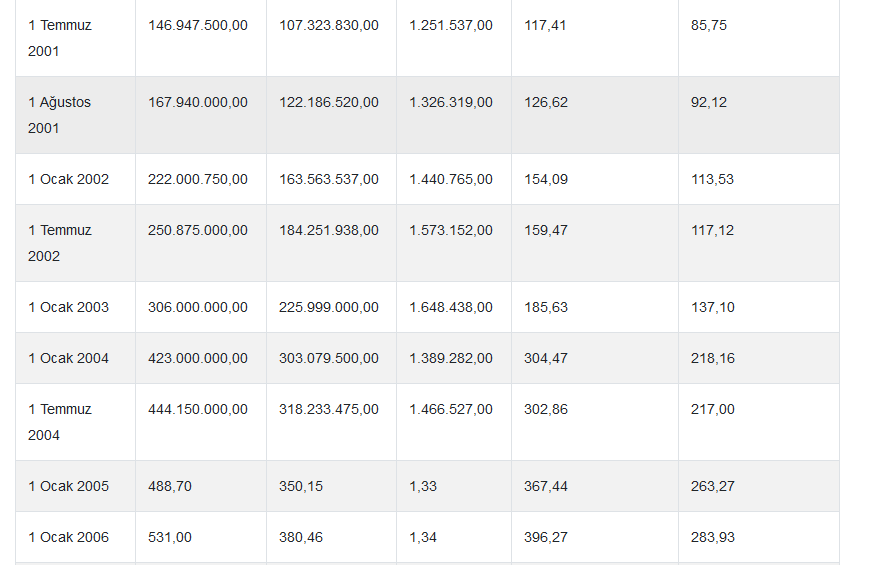Click the 1 Ocak 2003 date cell
The image size is (870, 565).
click(x=69, y=307)
